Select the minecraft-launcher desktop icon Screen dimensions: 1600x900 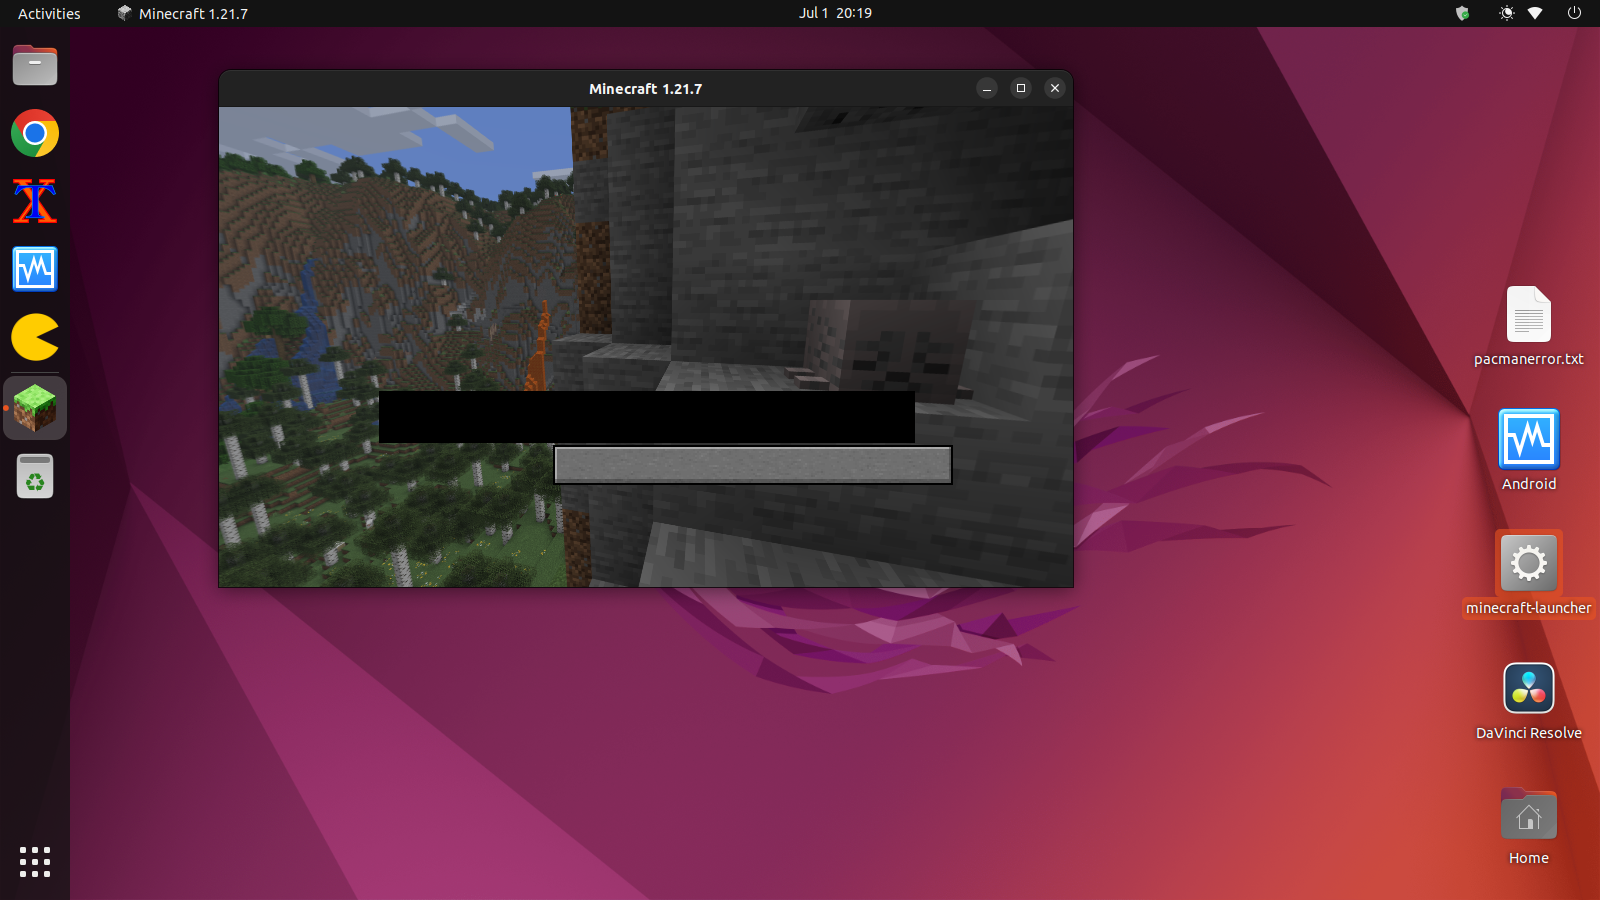tap(1528, 575)
